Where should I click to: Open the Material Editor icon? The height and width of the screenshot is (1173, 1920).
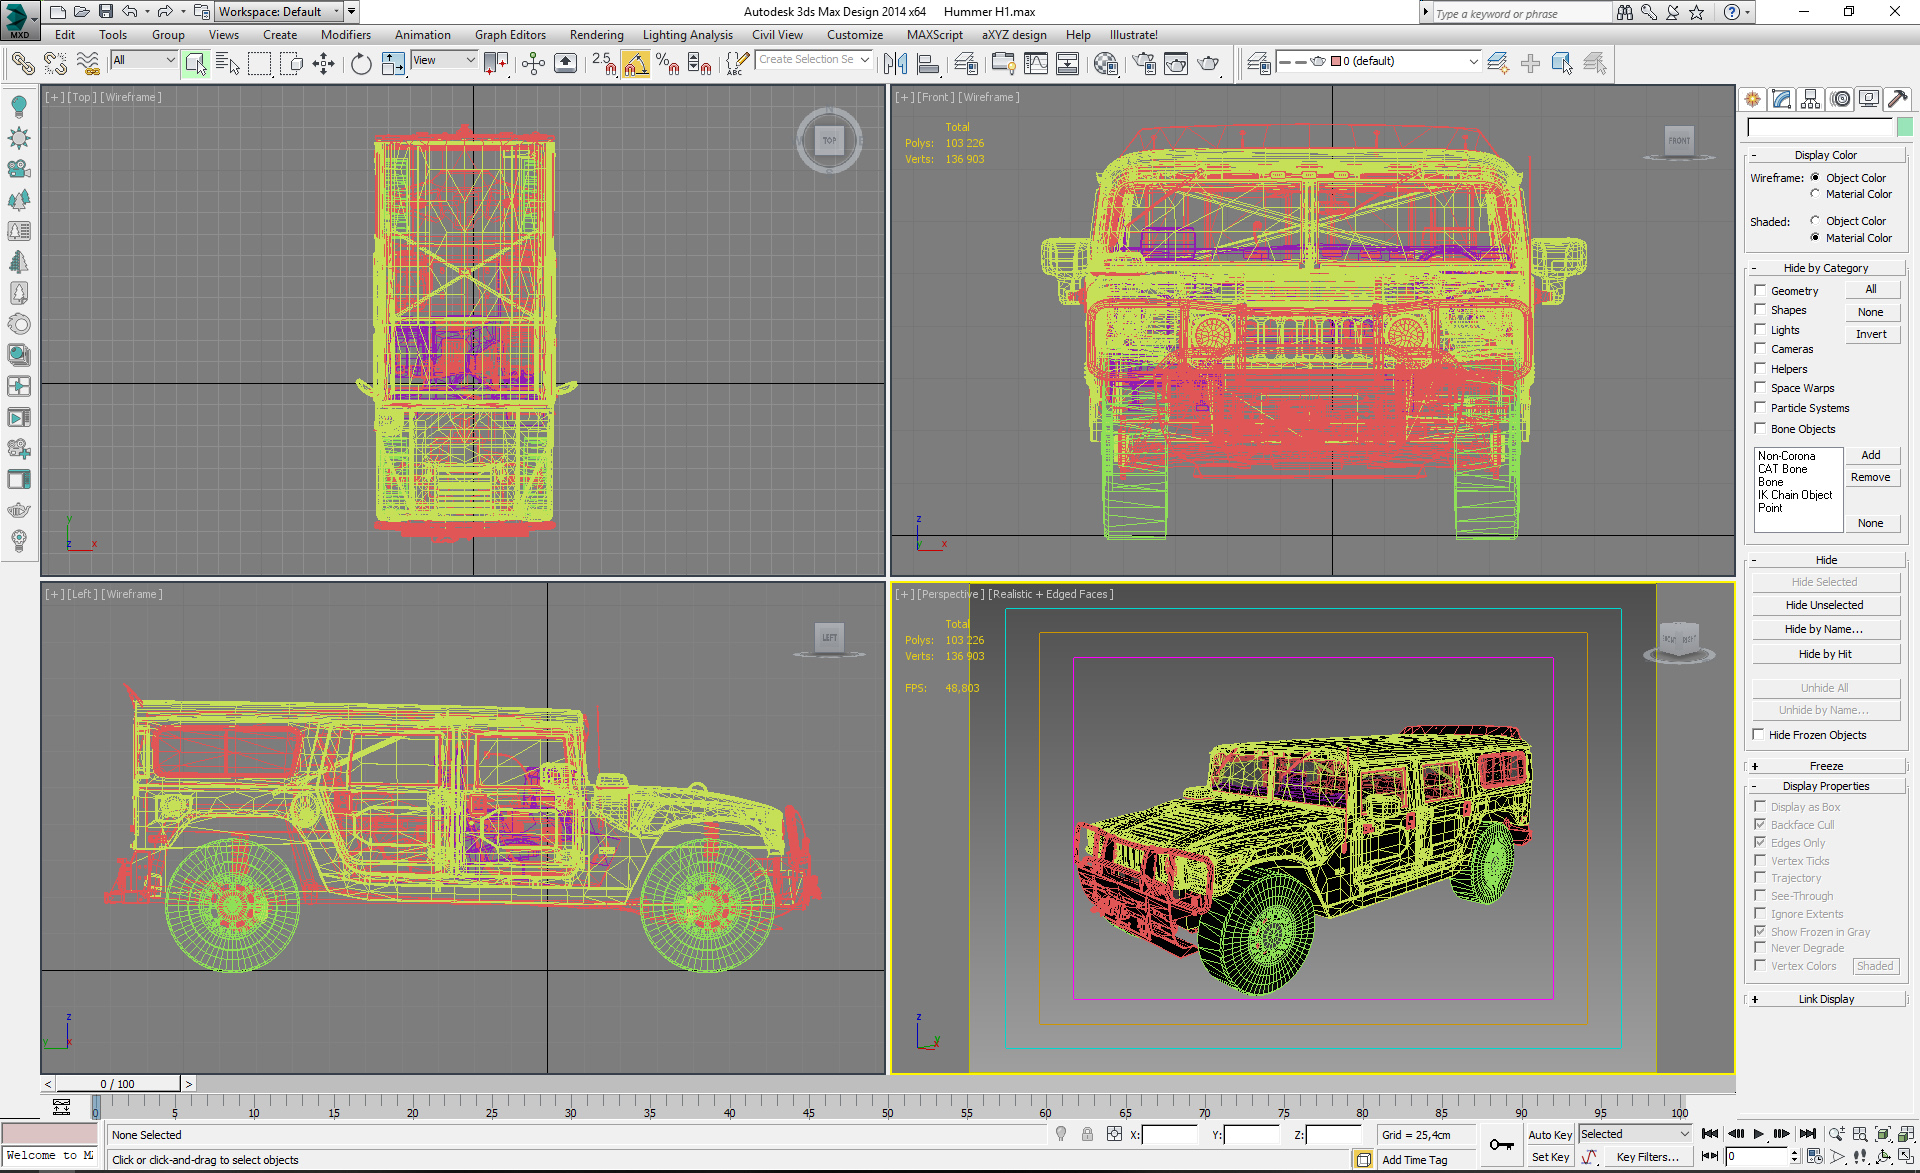tap(1106, 64)
